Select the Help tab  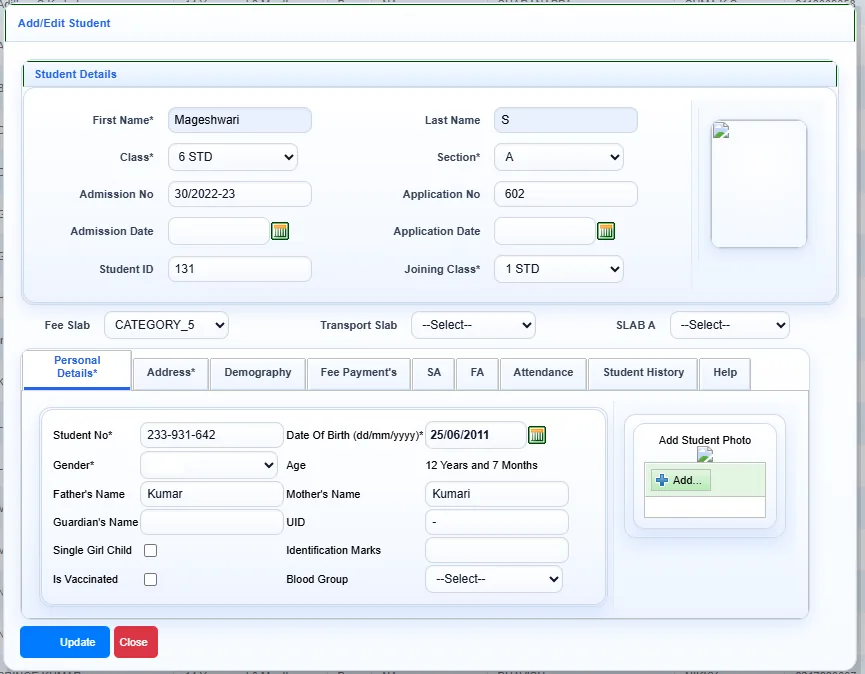tap(725, 373)
